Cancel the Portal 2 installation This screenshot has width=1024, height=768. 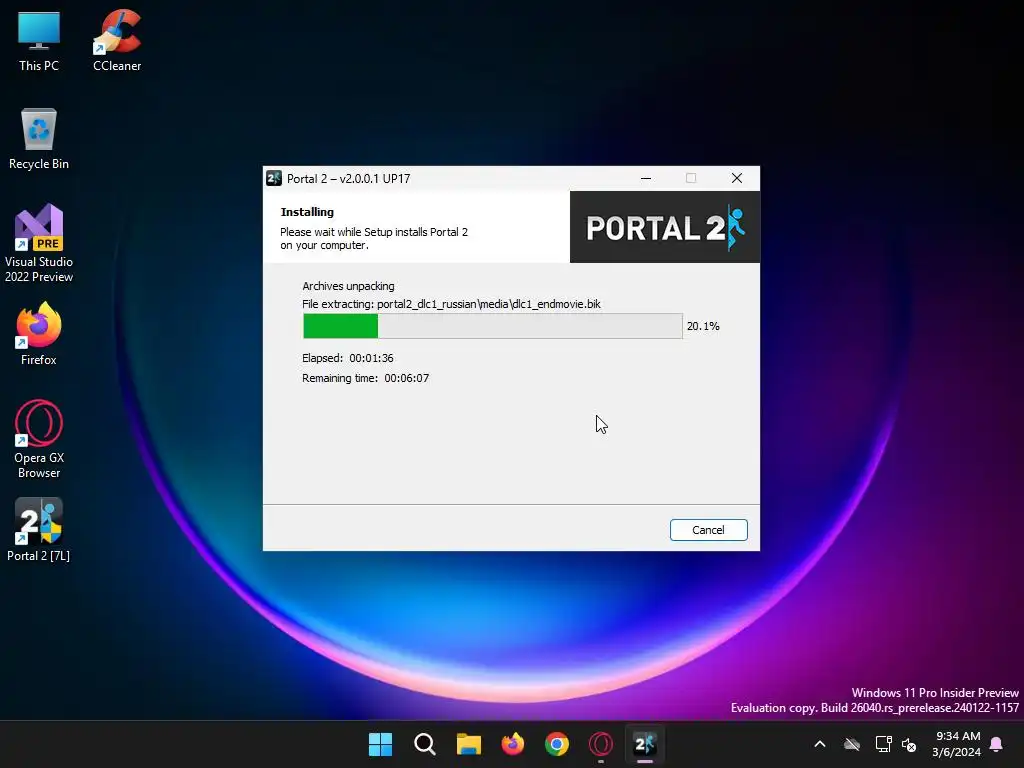[709, 530]
